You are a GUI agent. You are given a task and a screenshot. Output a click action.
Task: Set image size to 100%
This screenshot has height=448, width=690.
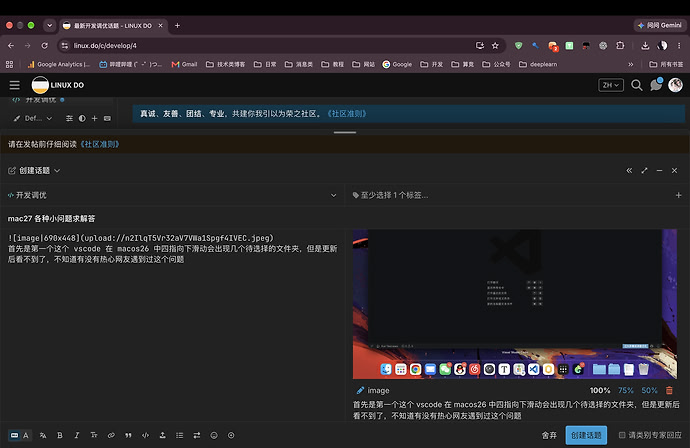point(600,390)
